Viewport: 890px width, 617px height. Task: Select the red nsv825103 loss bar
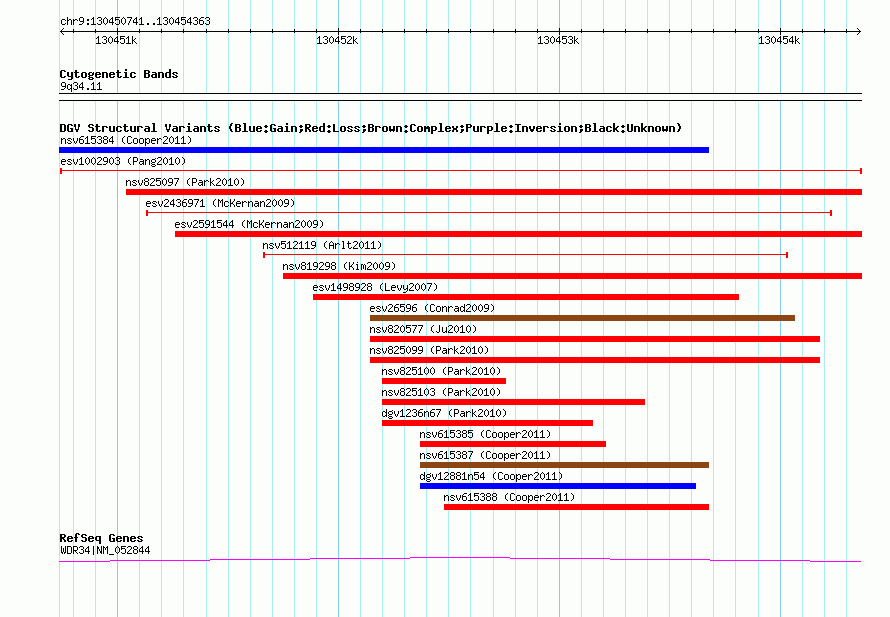click(513, 402)
